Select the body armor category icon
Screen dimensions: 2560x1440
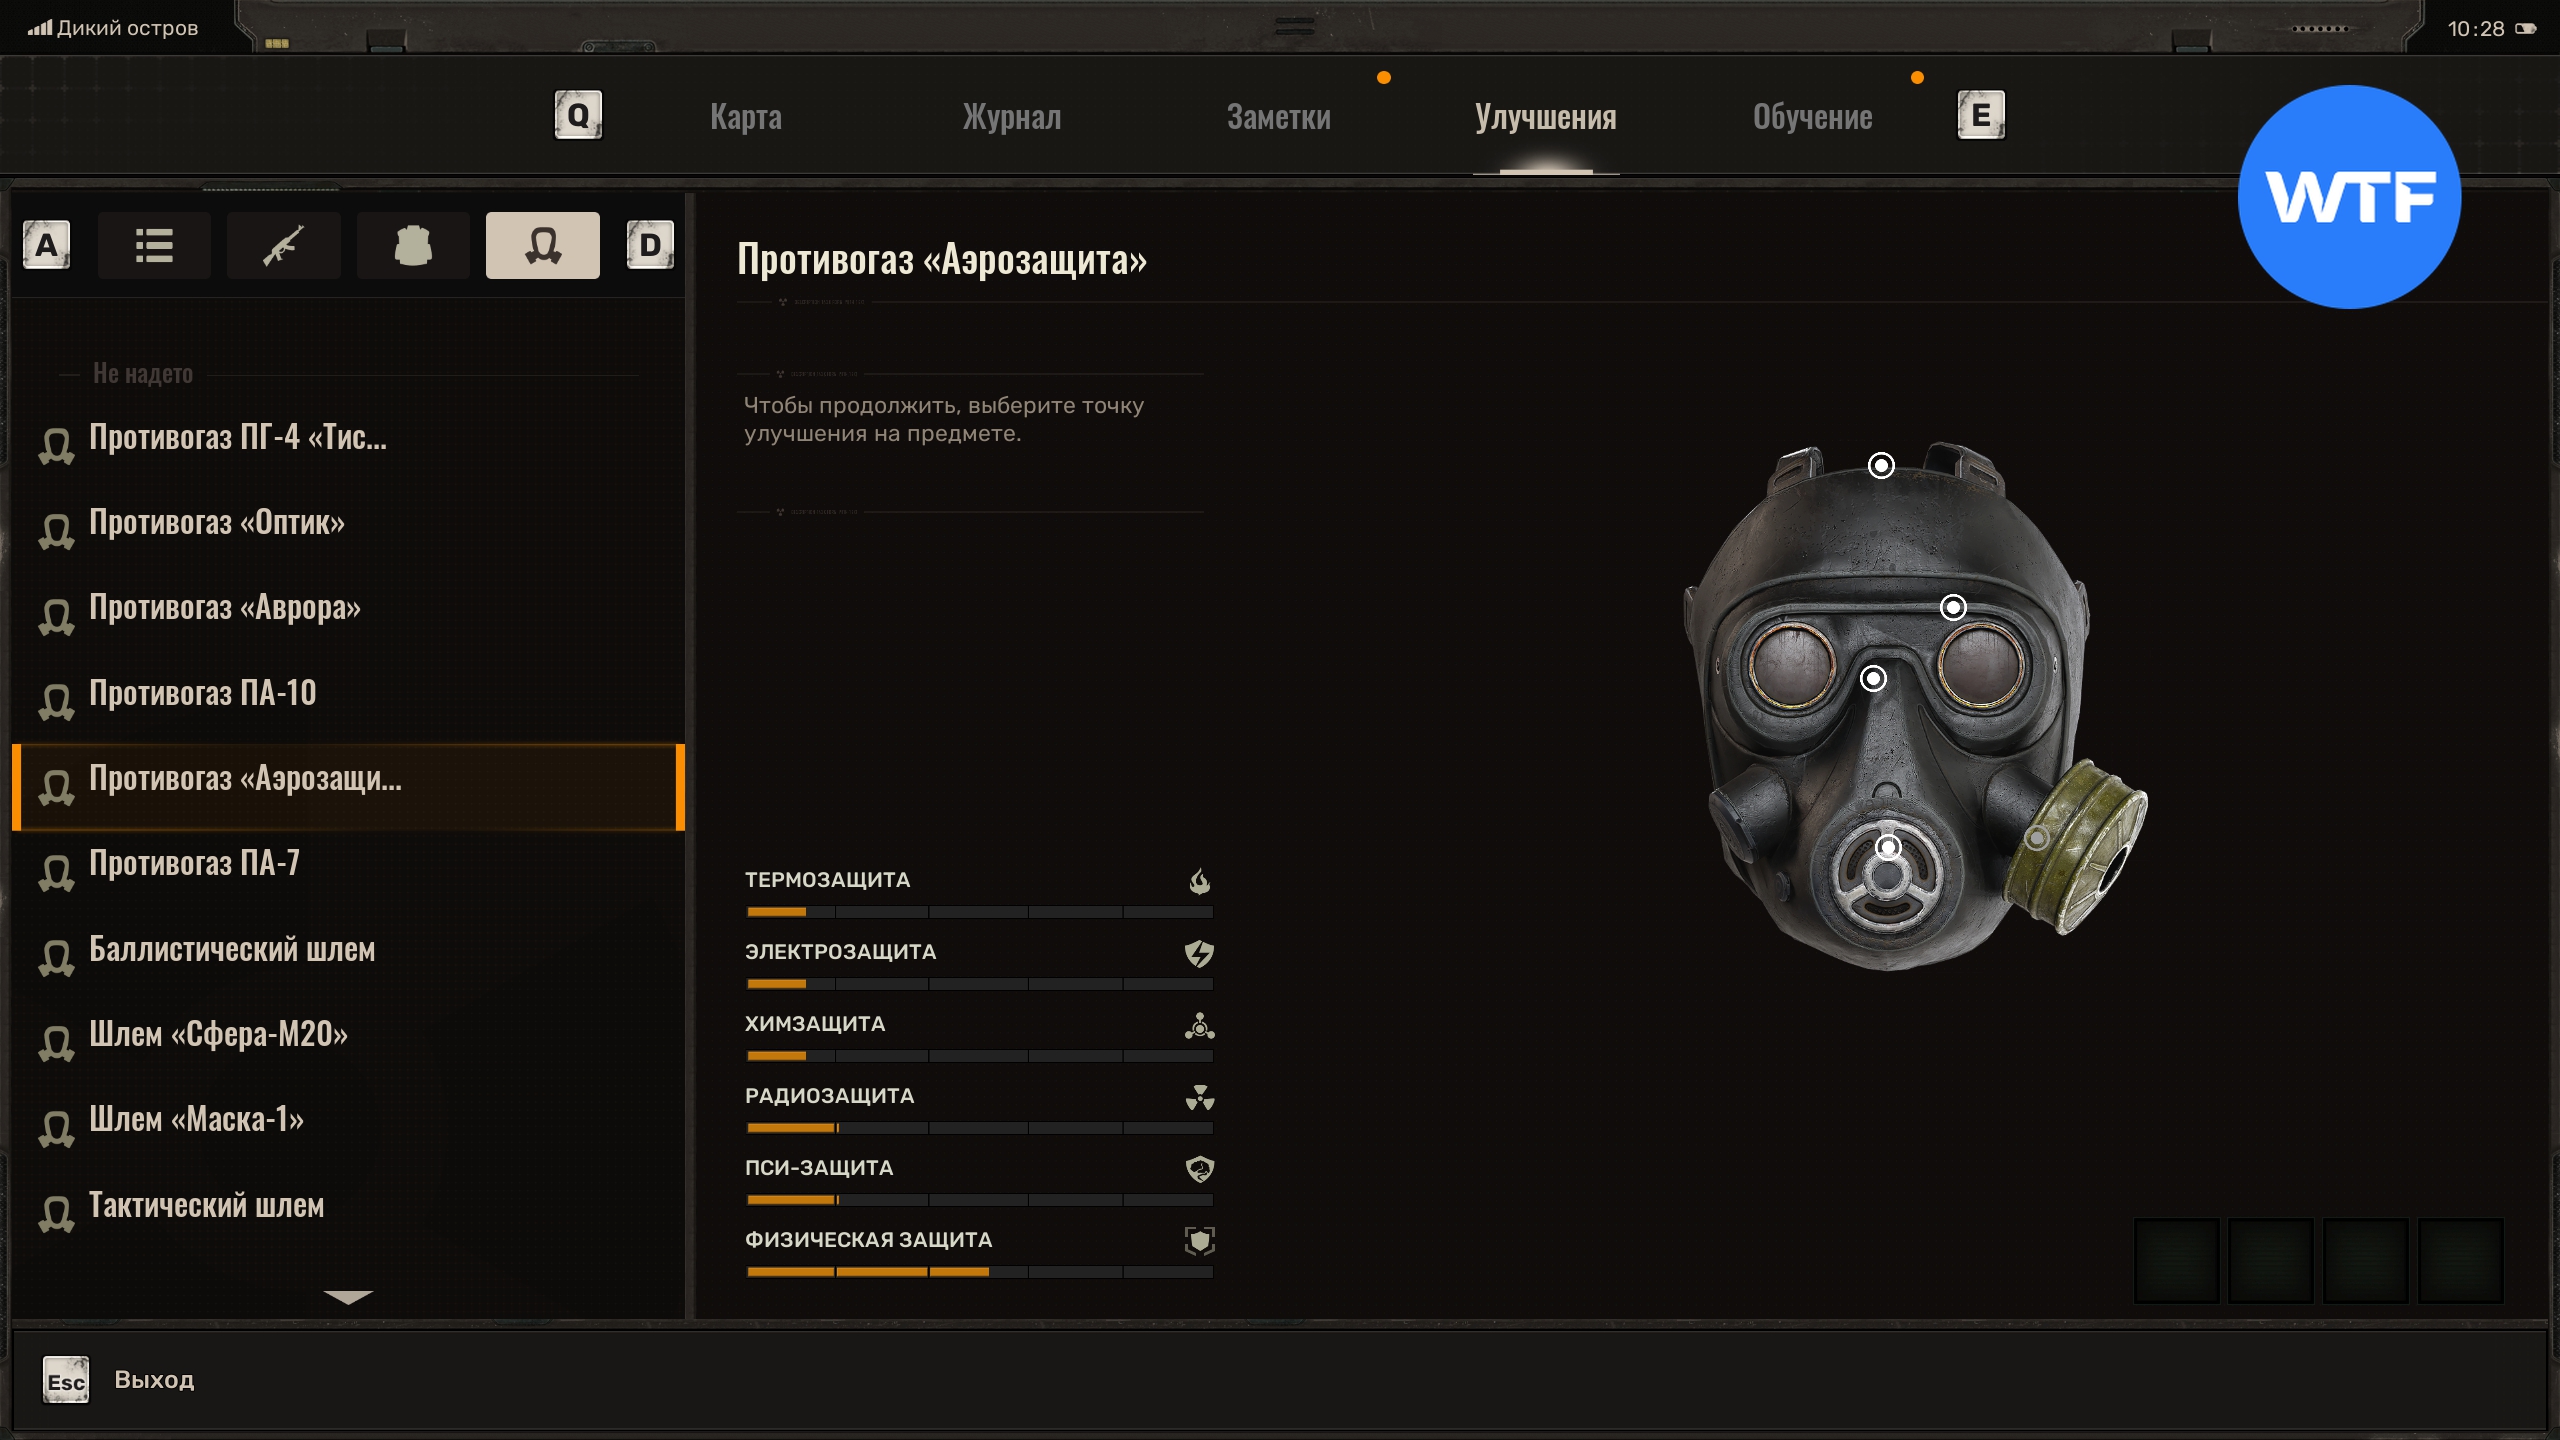coord(412,245)
